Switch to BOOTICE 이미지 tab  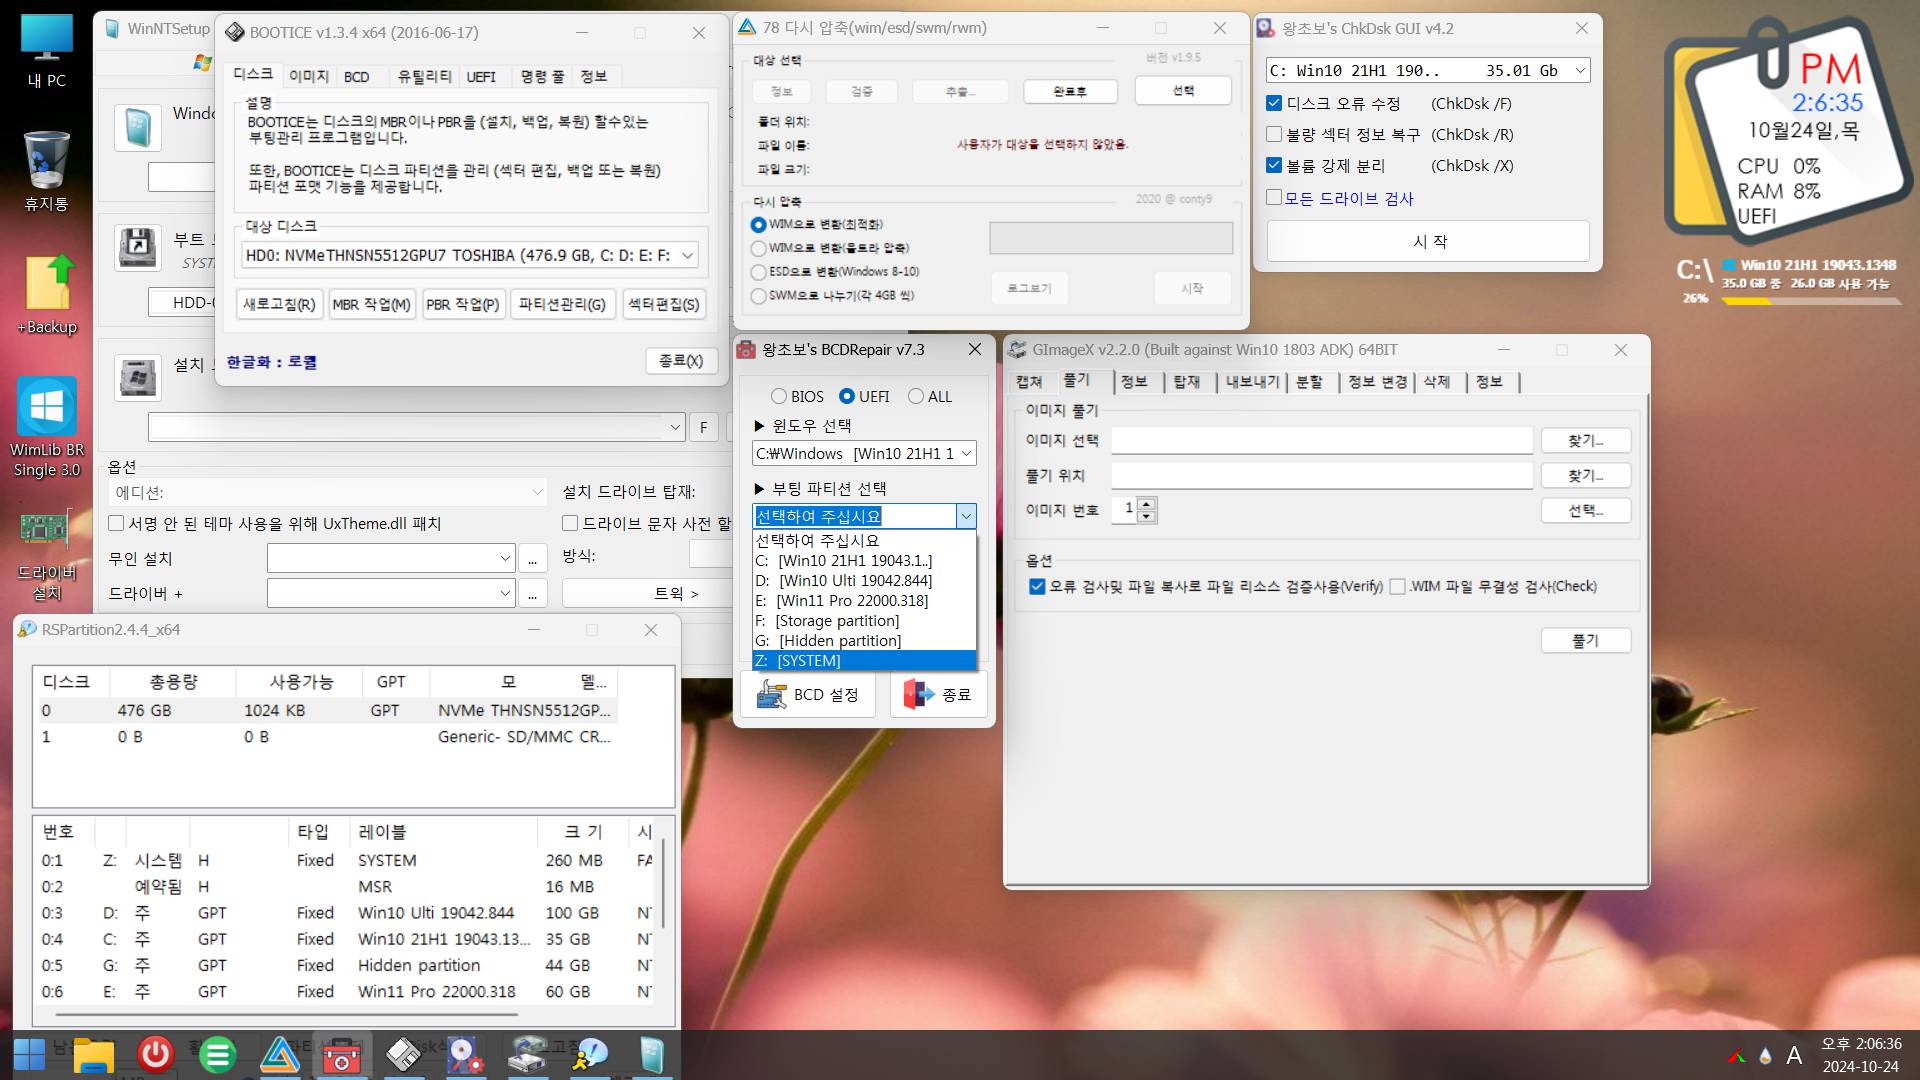click(309, 76)
